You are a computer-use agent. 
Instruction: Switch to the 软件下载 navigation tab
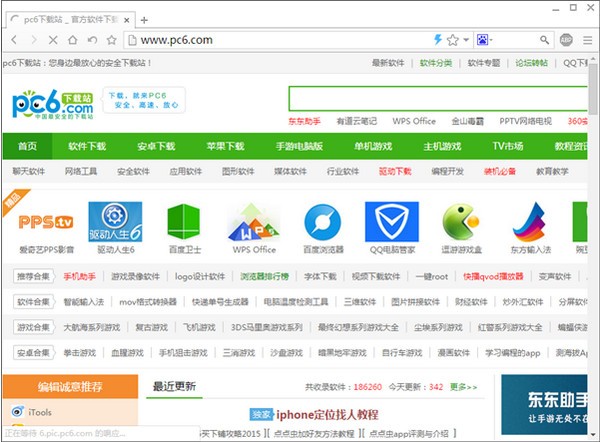pyautogui.click(x=87, y=146)
